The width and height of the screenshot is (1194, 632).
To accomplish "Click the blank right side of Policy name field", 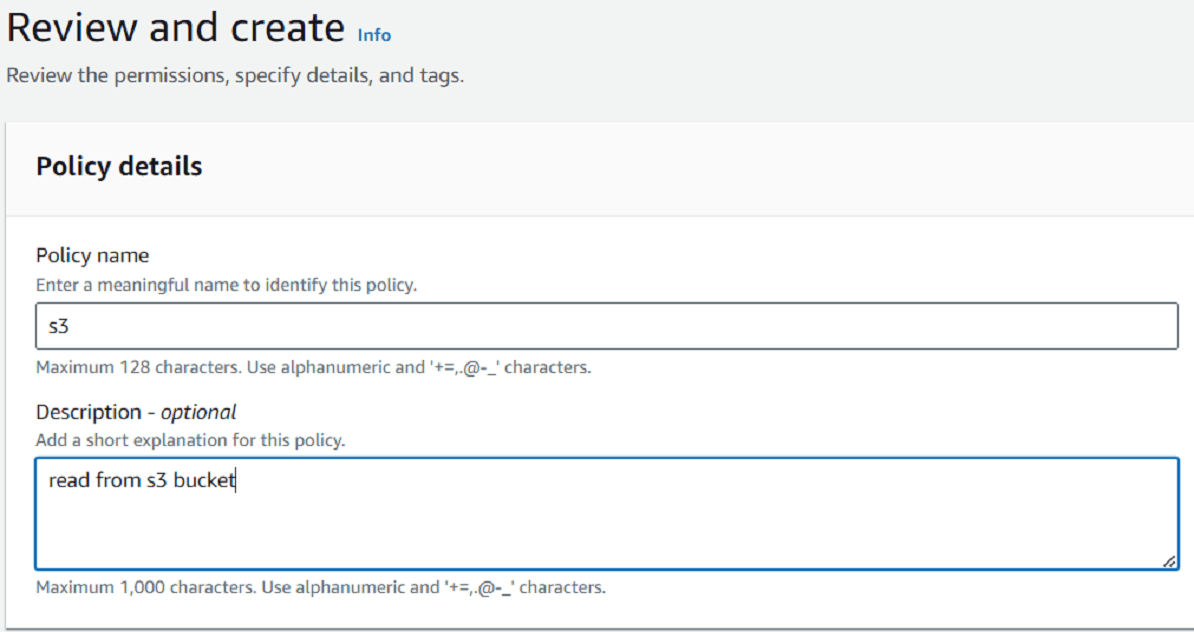I will pyautogui.click(x=900, y=326).
